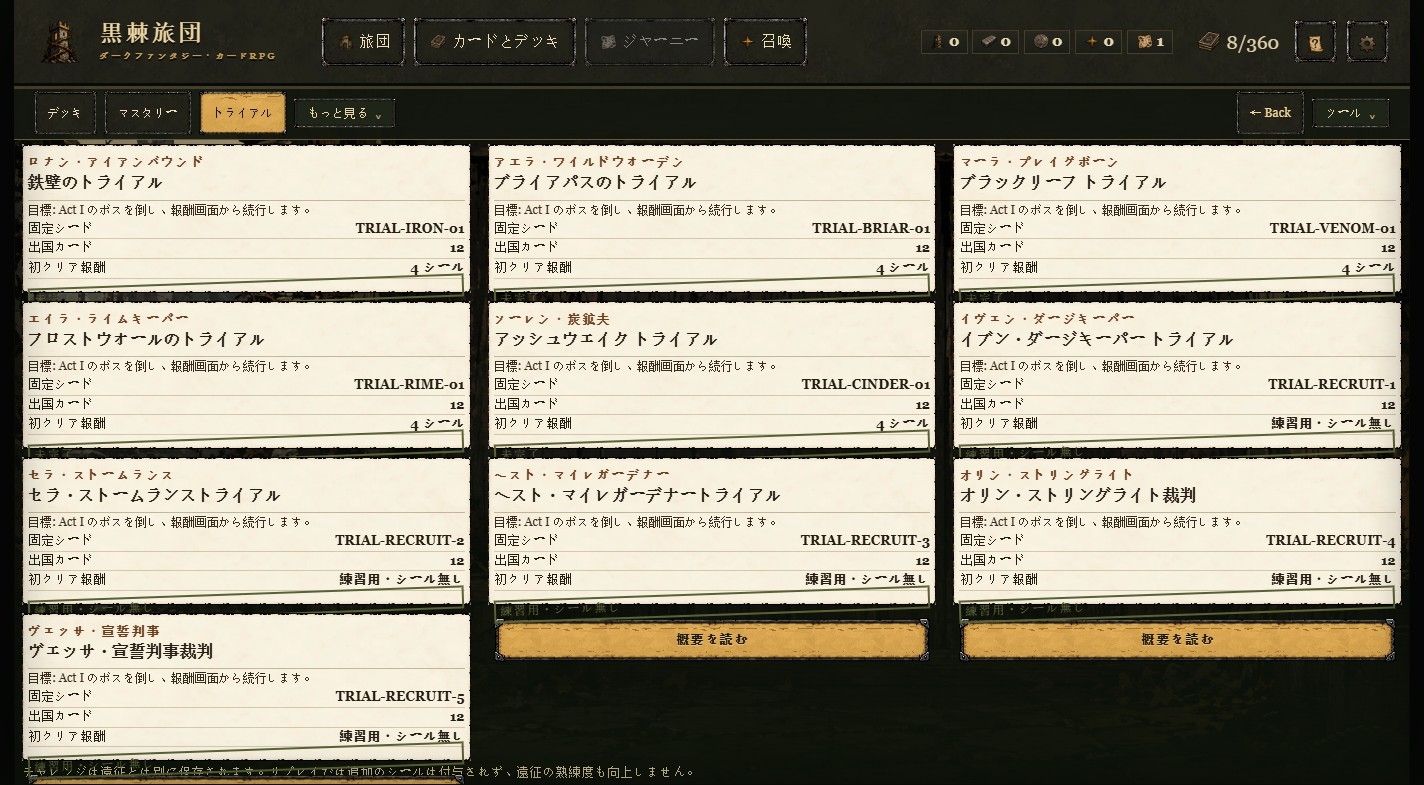Click seed value TRIAL-IRON-01
Screen dimensions: 1424x785
click(x=410, y=228)
